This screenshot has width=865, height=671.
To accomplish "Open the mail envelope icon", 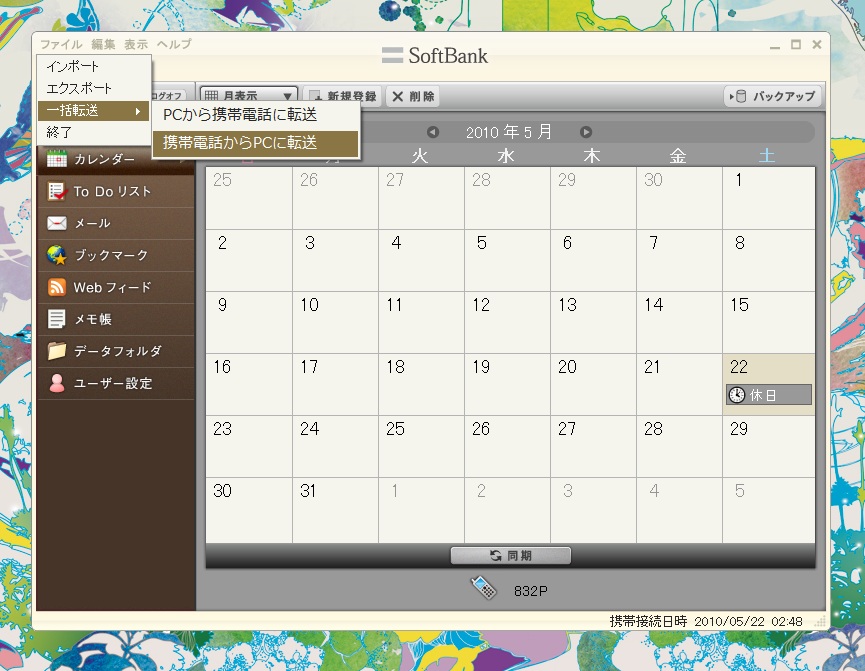I will 57,223.
